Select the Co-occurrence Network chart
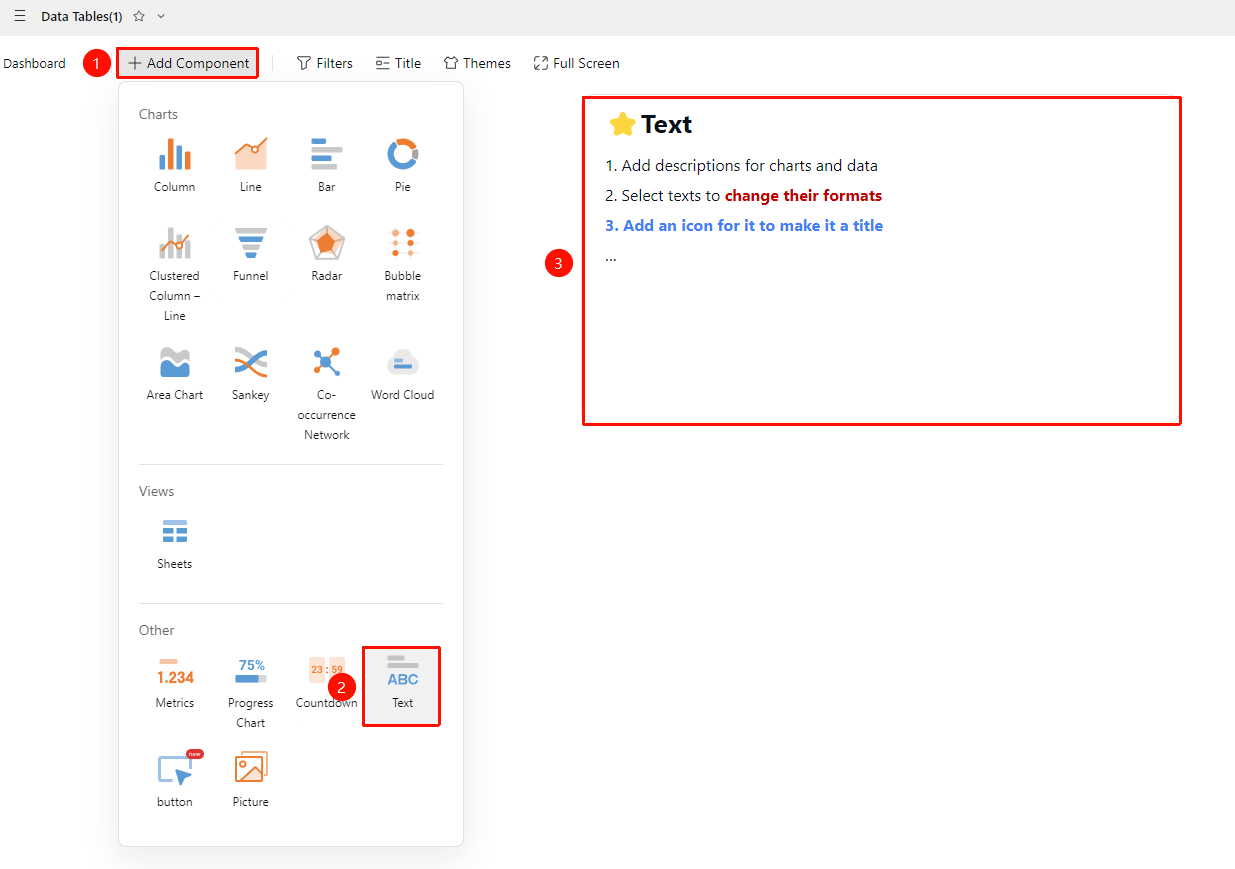This screenshot has width=1235, height=869. tap(327, 392)
